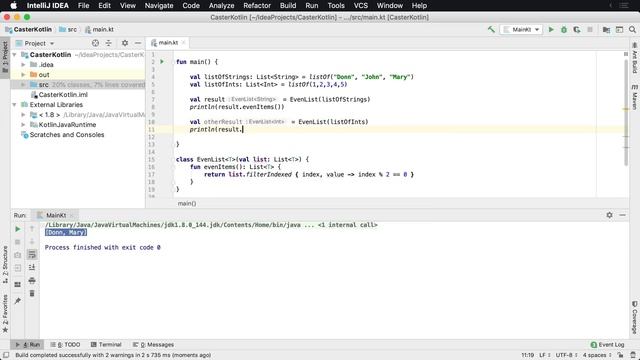This screenshot has width=640, height=360.
Task: Change file encoding UTF-8 in status bar
Action: [x=567, y=355]
